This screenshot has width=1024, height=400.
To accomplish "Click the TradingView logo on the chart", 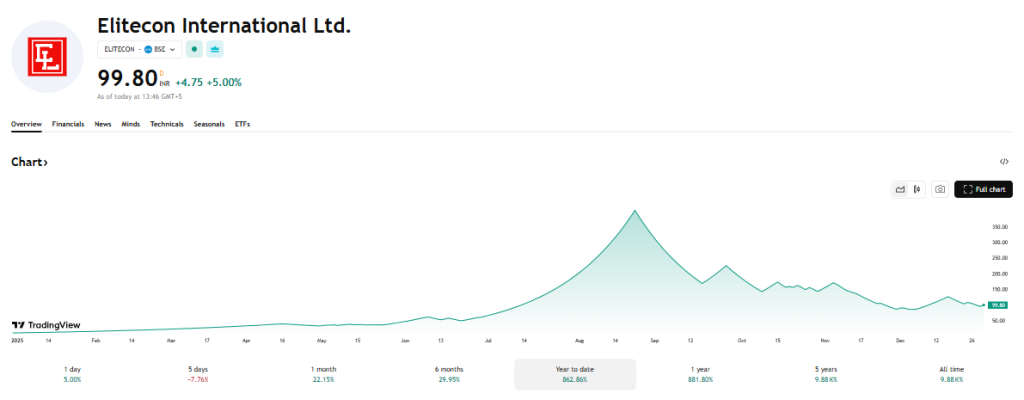I will [x=46, y=325].
